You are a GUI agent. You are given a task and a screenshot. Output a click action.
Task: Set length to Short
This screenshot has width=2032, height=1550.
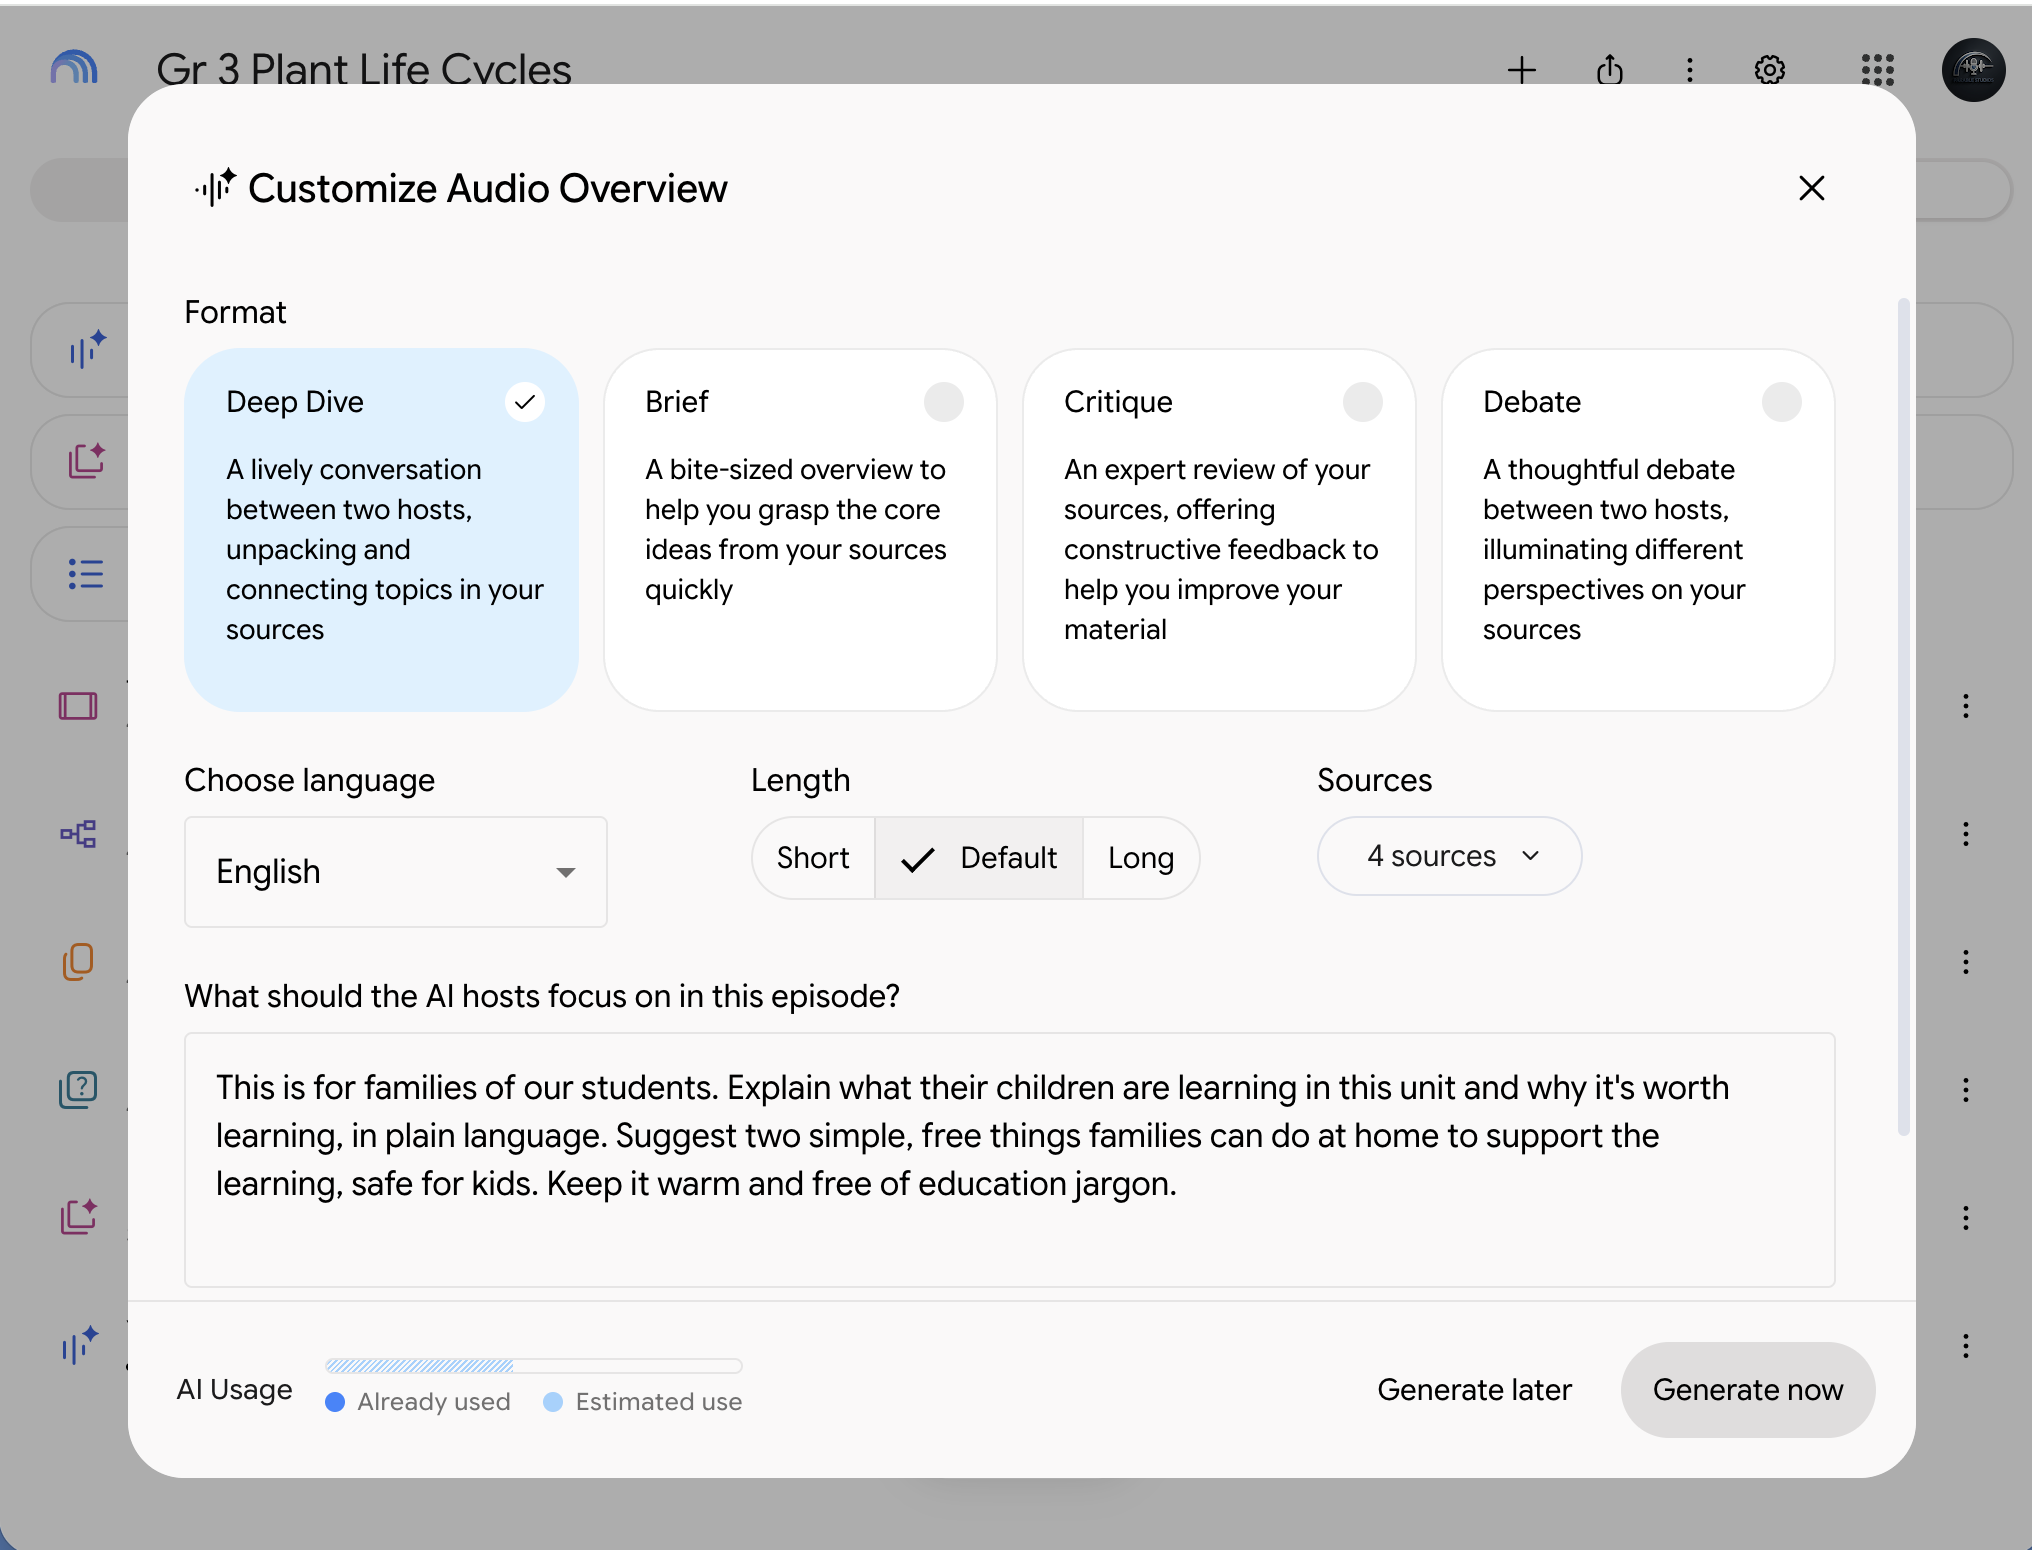coord(813,858)
